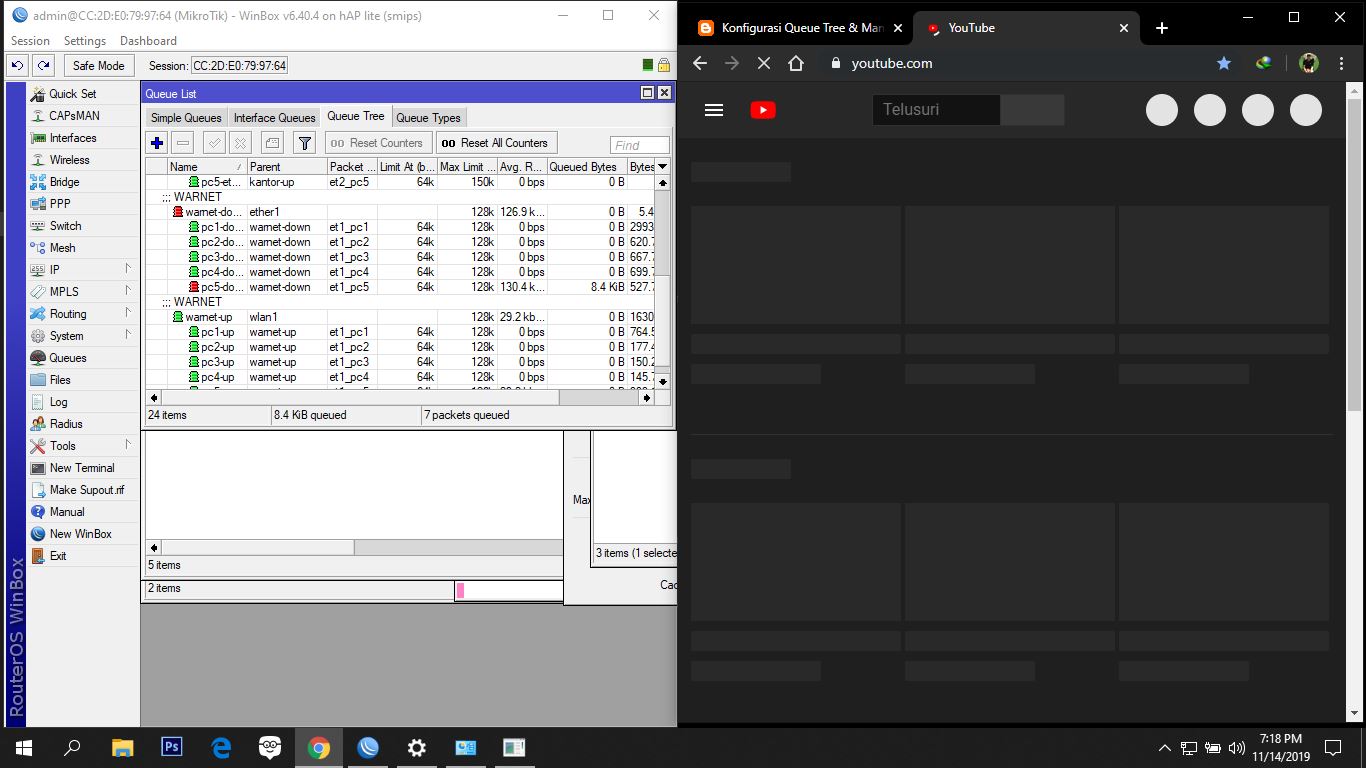This screenshot has height=768, width=1366.
Task: Show hidden icons in system tray
Action: pos(1164,748)
